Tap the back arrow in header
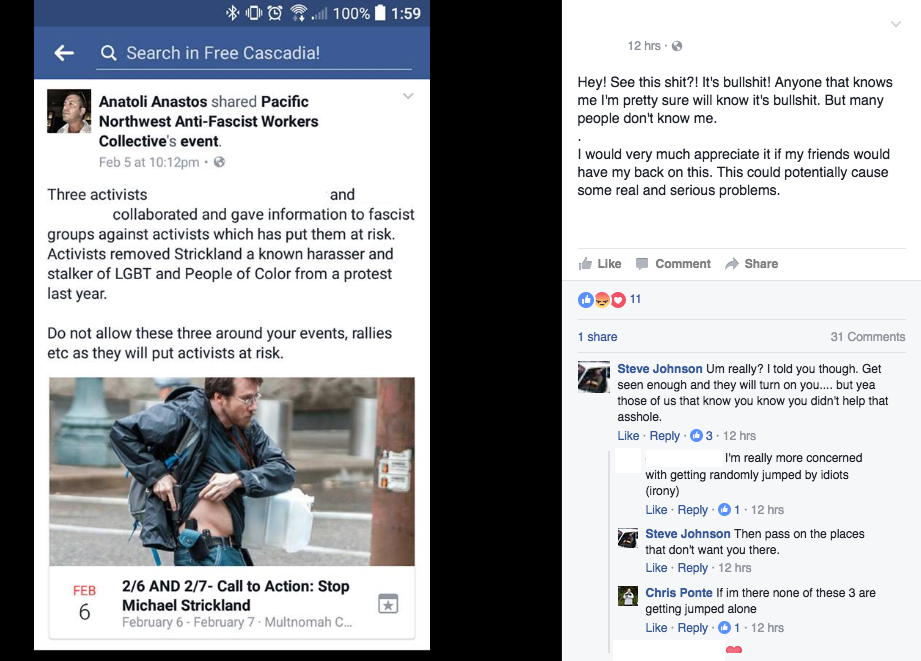Image resolution: width=921 pixels, height=661 pixels. tap(64, 53)
